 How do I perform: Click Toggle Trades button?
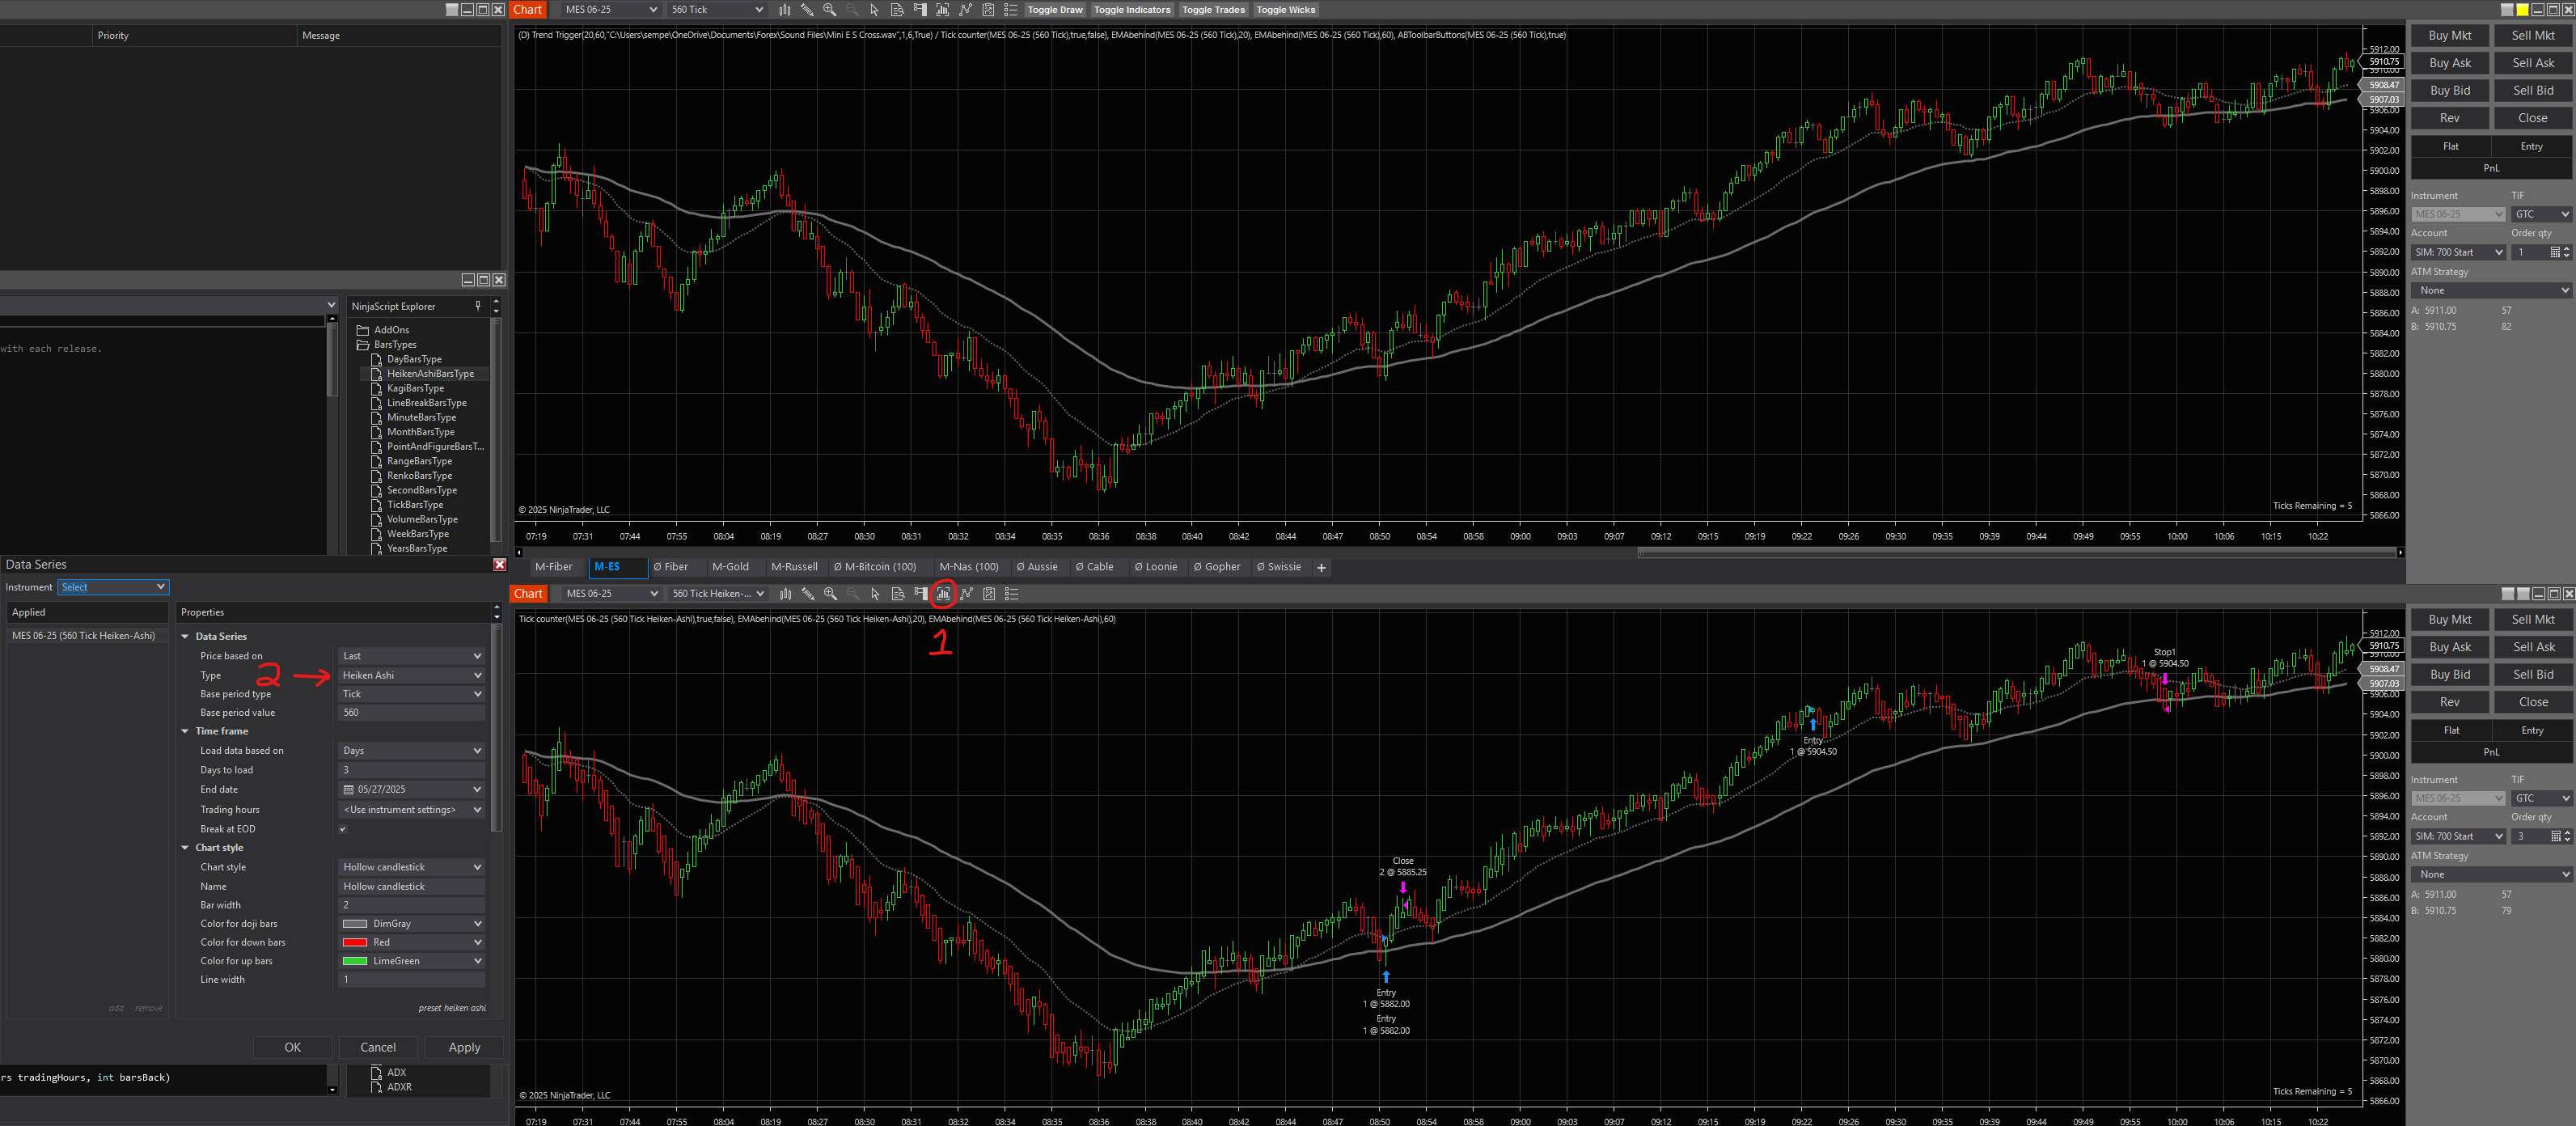[1213, 10]
